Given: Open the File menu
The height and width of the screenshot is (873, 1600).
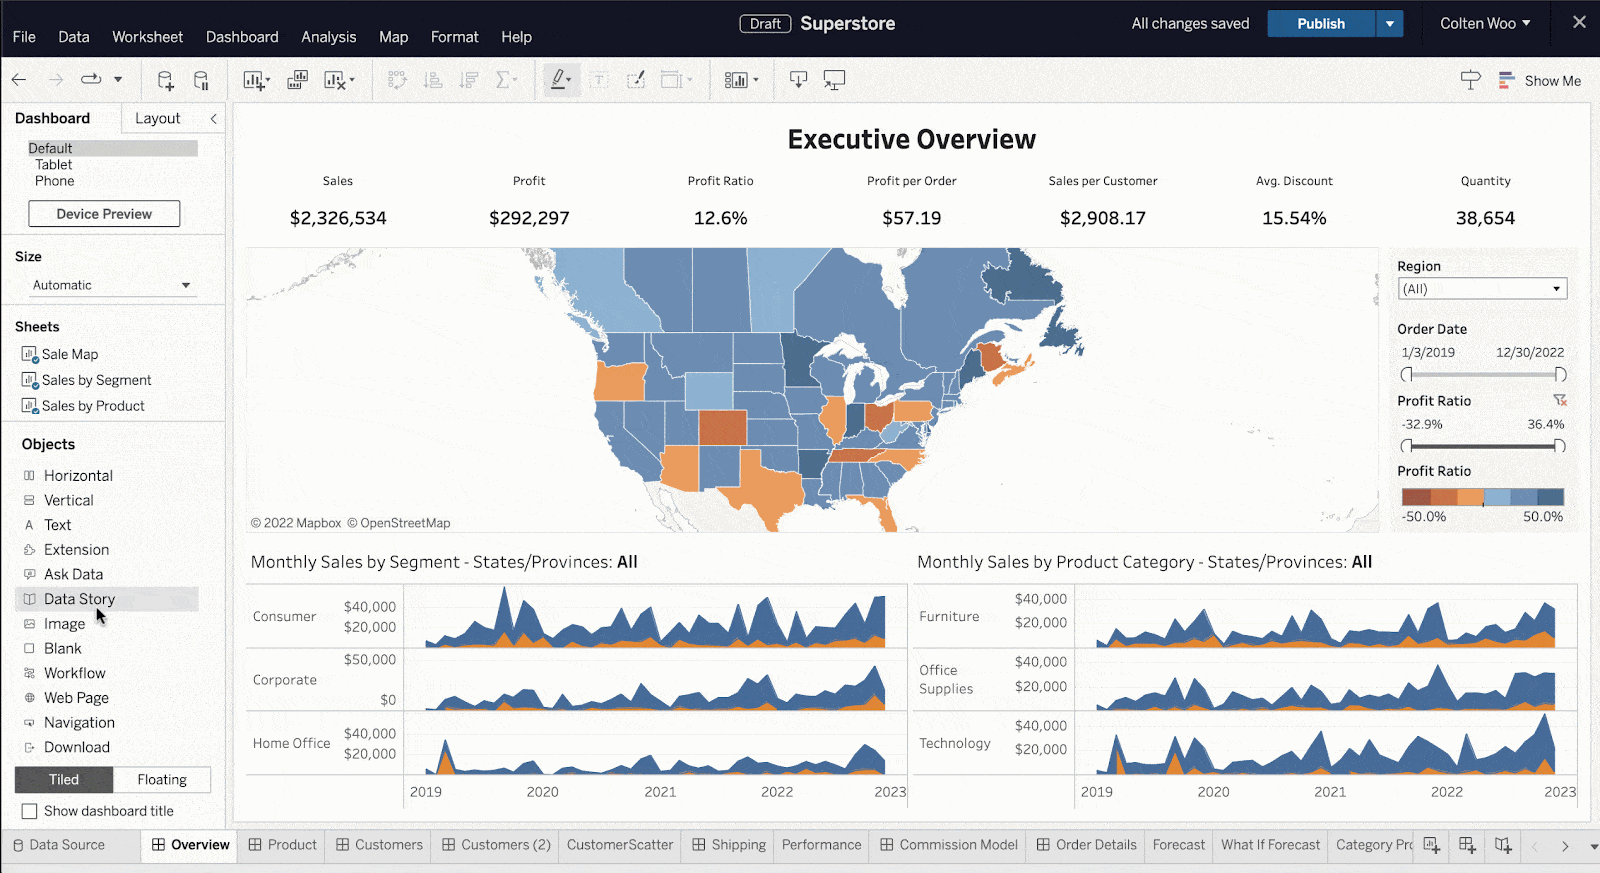Looking at the screenshot, I should point(24,37).
